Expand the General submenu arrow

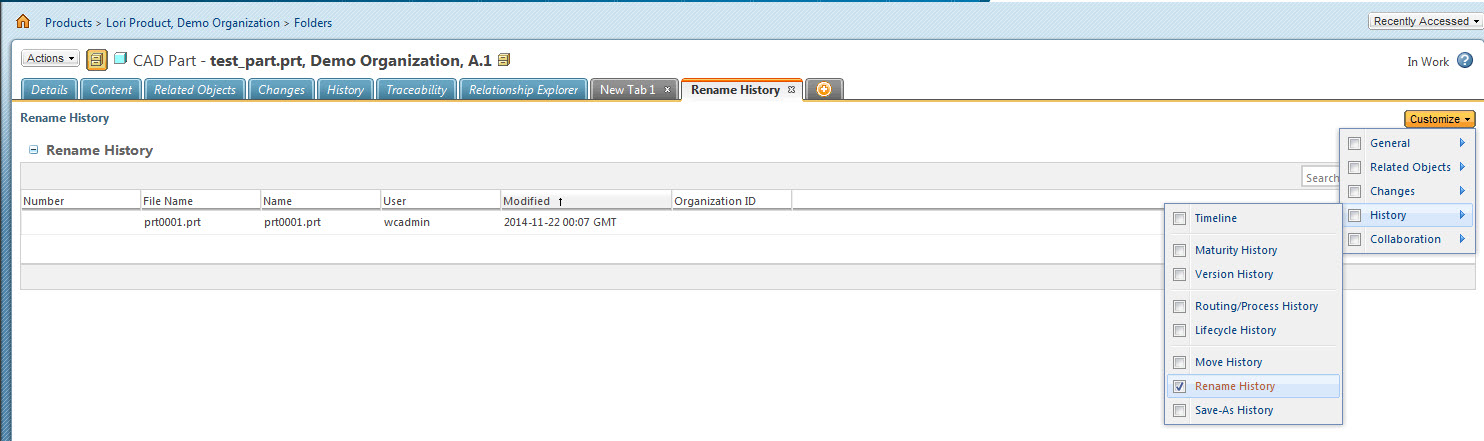(1462, 143)
